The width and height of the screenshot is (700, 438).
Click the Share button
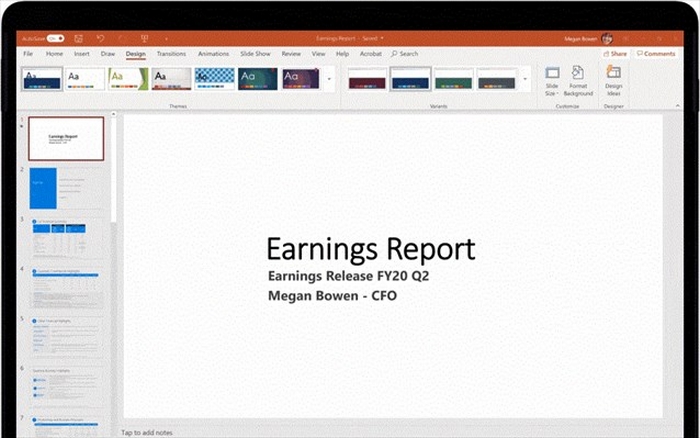click(615, 54)
